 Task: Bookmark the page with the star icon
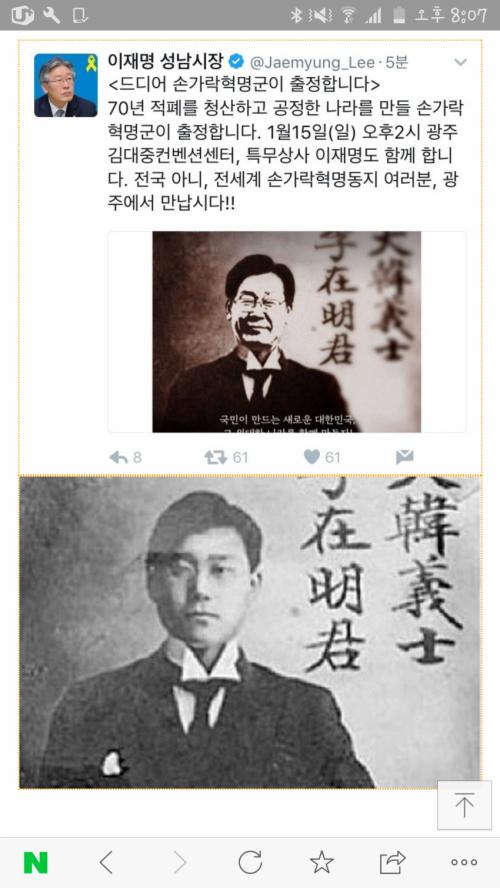tap(322, 862)
